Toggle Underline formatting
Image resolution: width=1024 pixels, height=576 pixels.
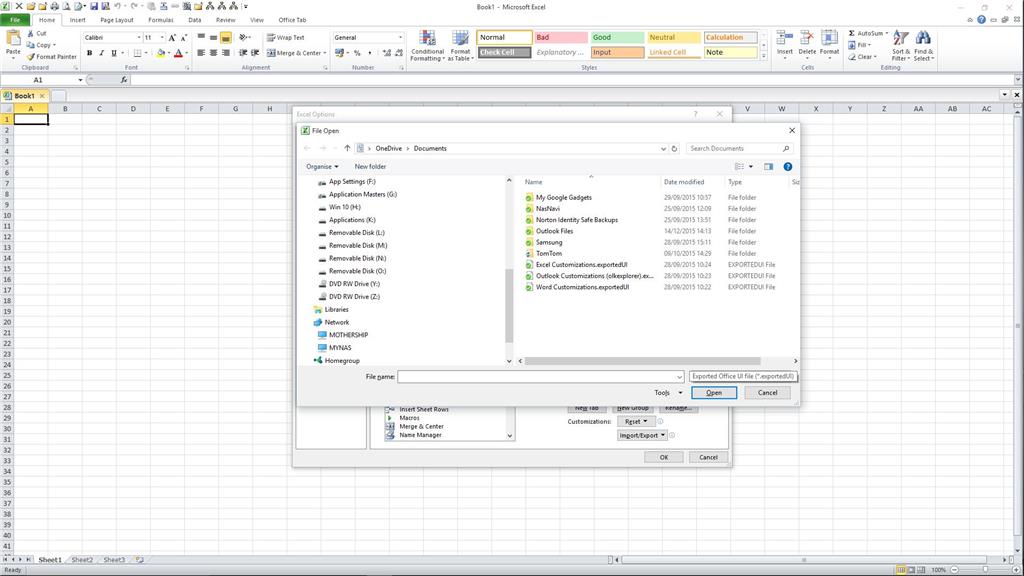tap(114, 53)
